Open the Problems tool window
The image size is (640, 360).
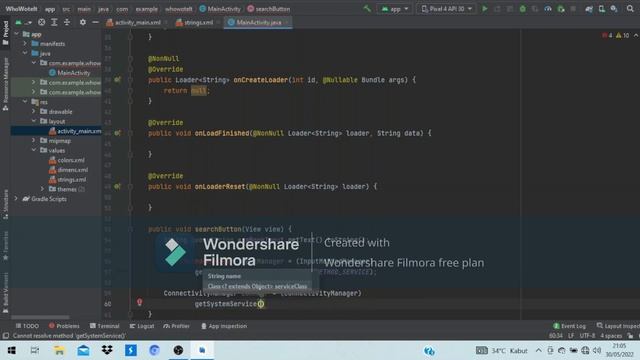[64, 326]
